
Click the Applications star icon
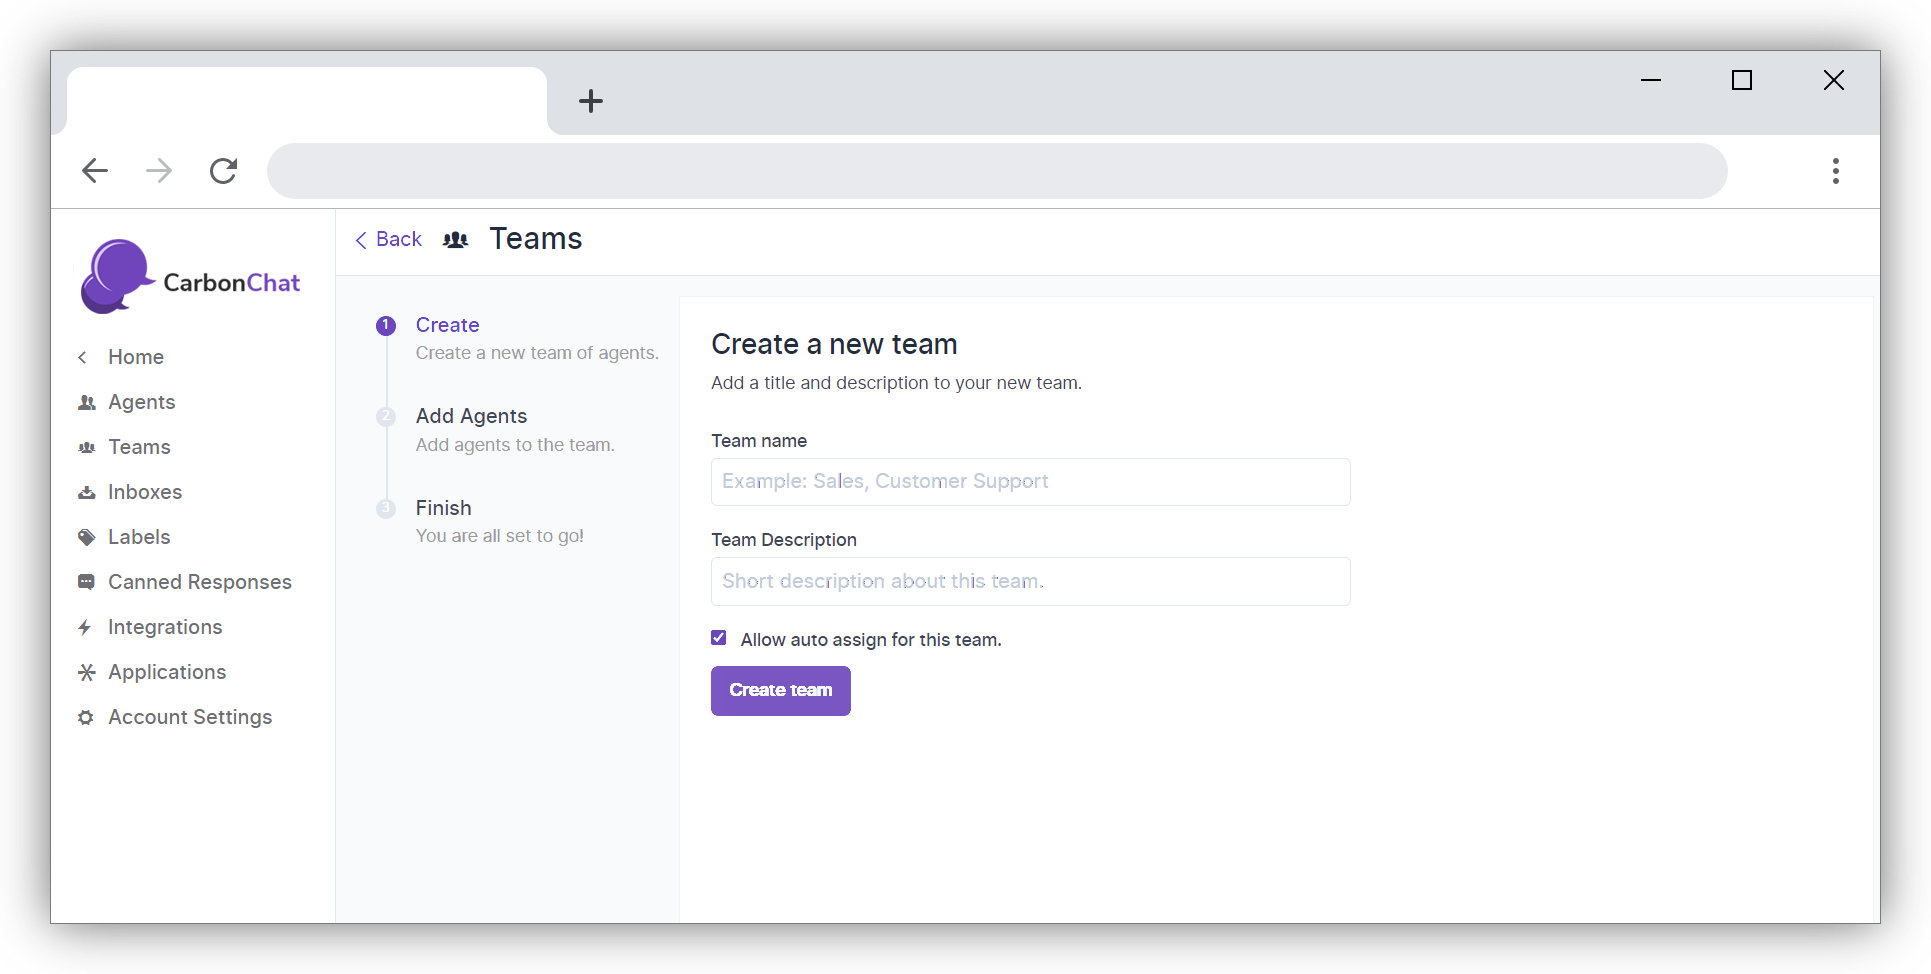pos(87,672)
